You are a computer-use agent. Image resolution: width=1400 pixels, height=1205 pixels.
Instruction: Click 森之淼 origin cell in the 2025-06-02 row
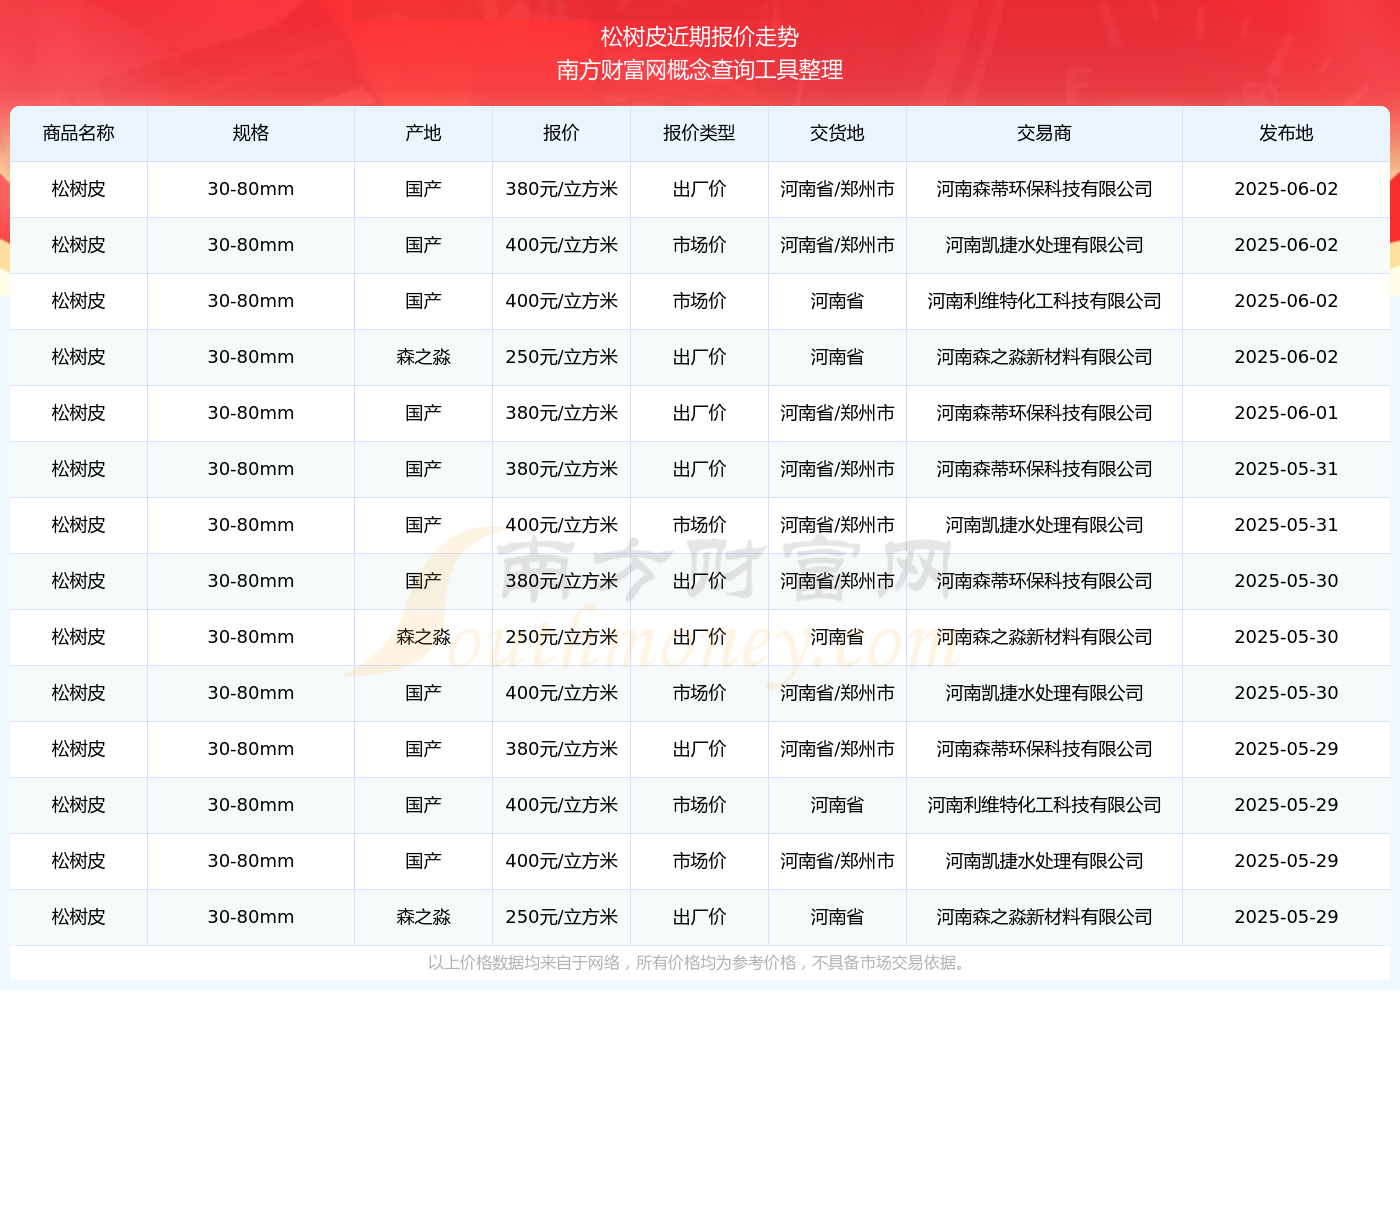[x=423, y=357]
